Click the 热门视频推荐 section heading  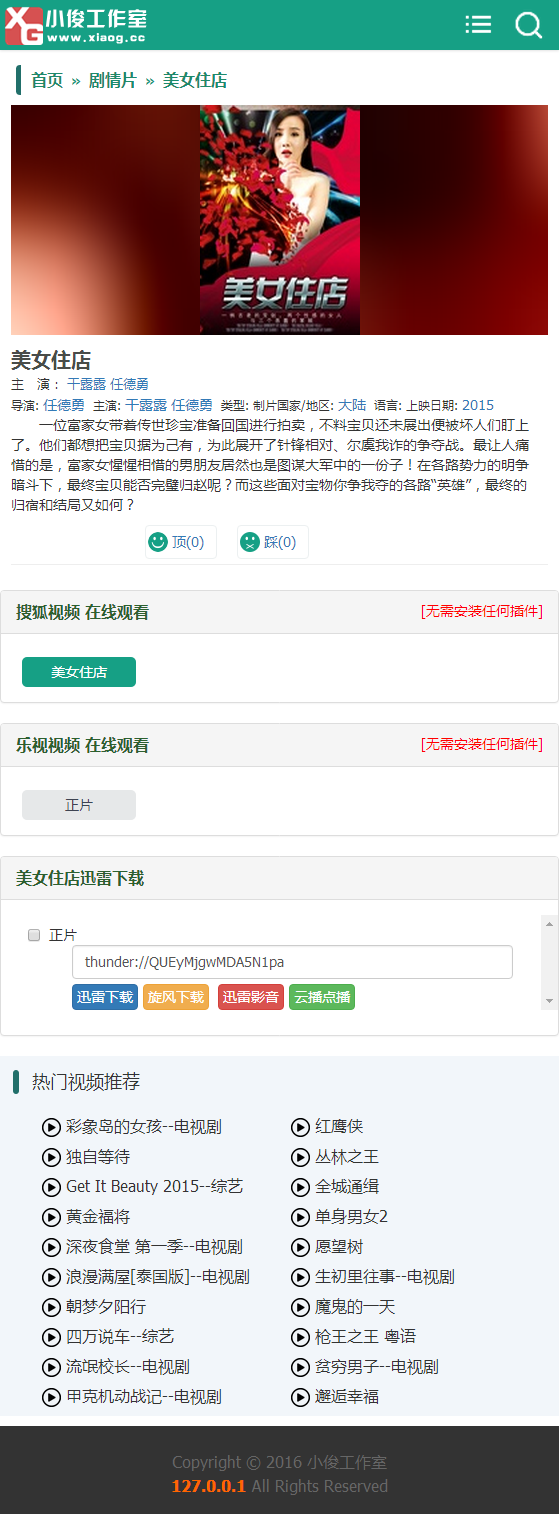click(86, 1081)
